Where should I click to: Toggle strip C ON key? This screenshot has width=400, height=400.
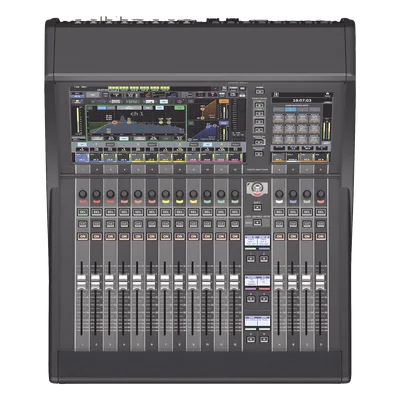(x=307, y=236)
